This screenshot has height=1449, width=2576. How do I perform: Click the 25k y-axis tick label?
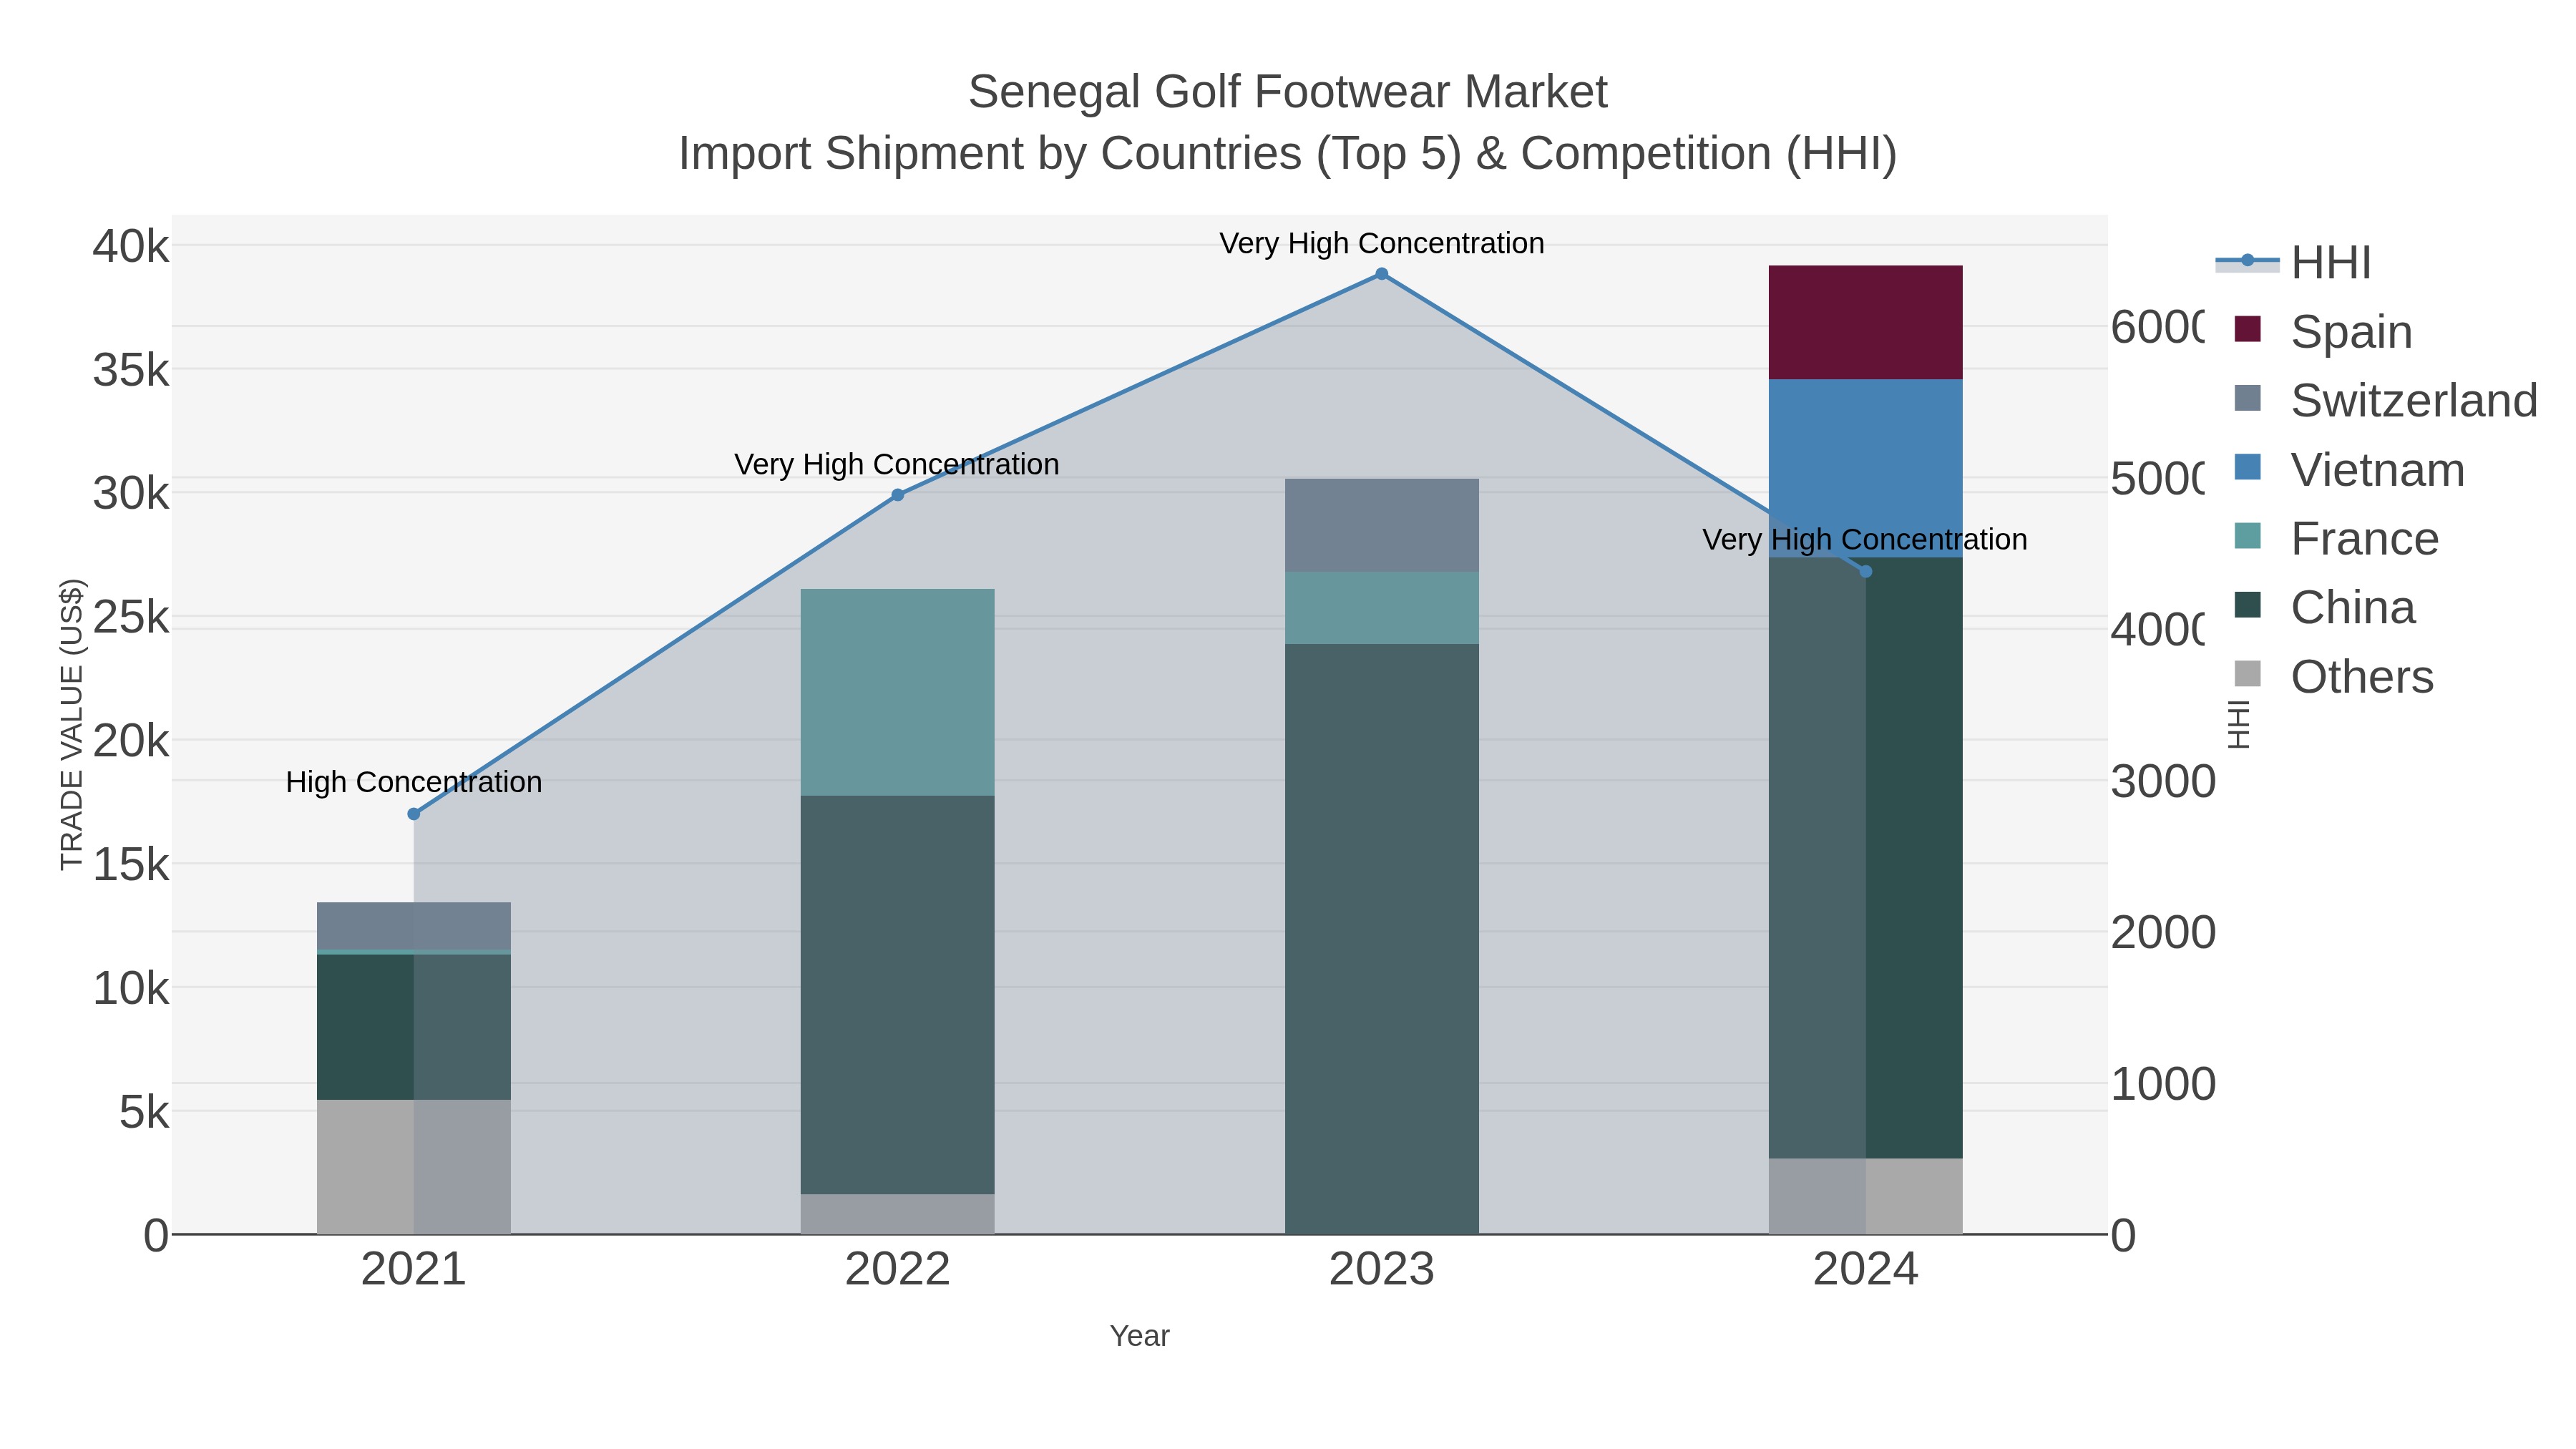tap(131, 617)
